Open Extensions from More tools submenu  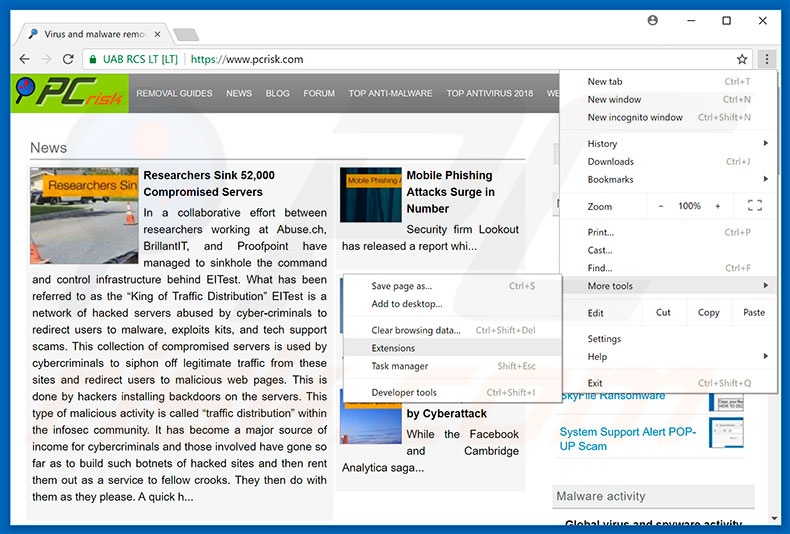point(452,348)
